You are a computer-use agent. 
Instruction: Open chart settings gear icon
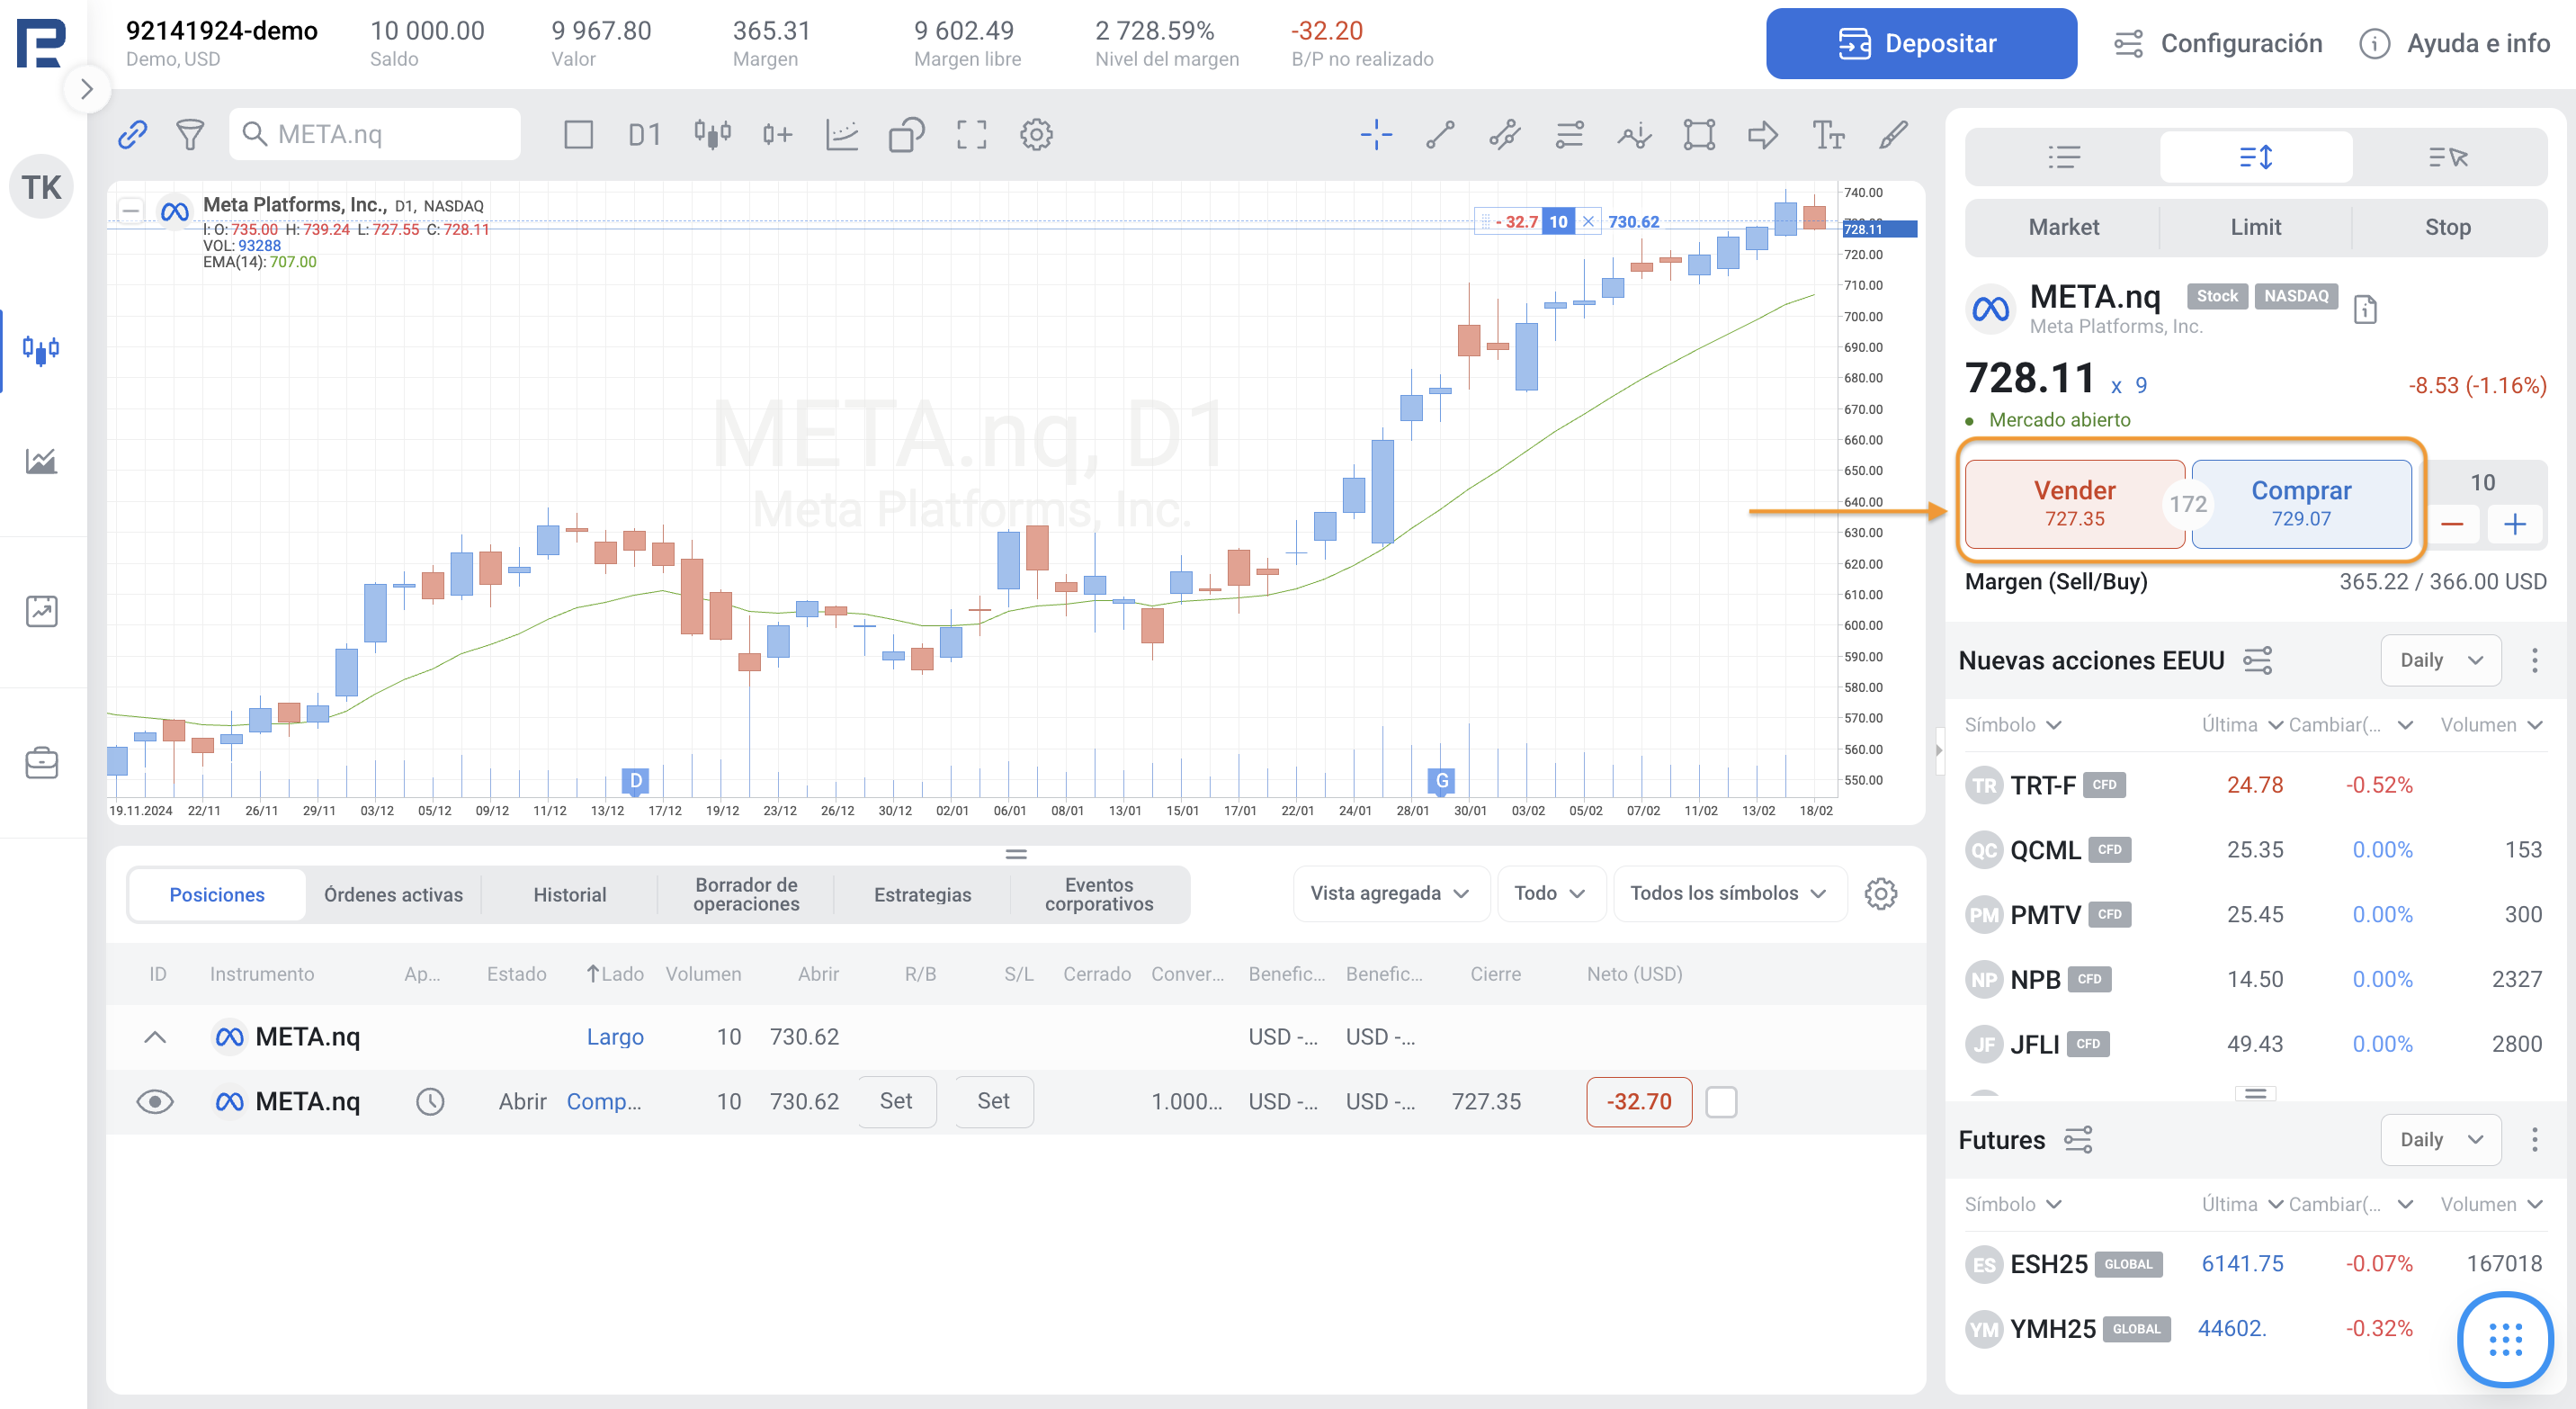(1036, 134)
